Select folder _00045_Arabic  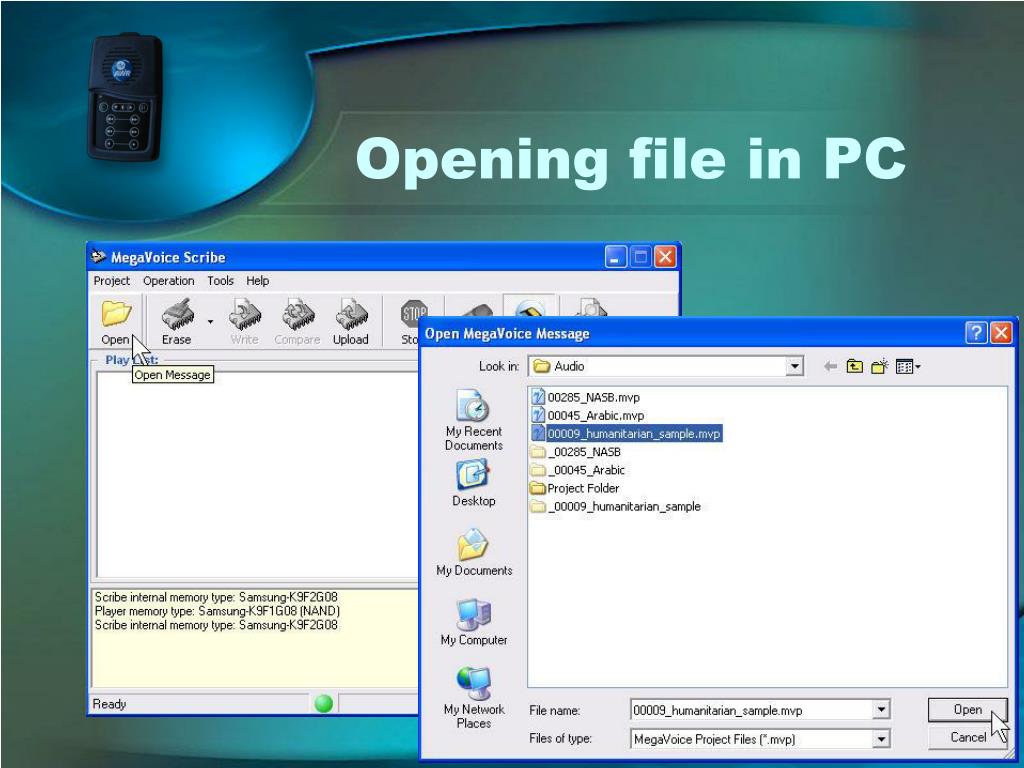coord(578,470)
